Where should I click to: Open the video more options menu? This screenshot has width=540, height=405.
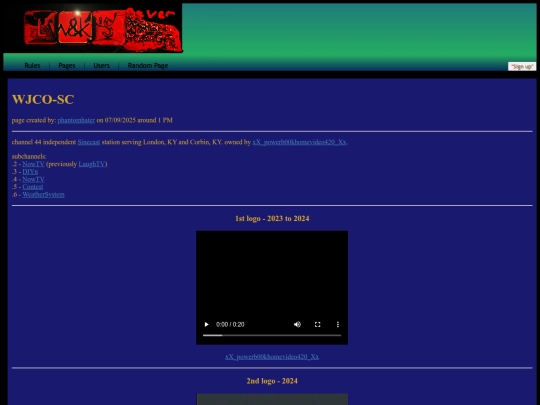[338, 324]
